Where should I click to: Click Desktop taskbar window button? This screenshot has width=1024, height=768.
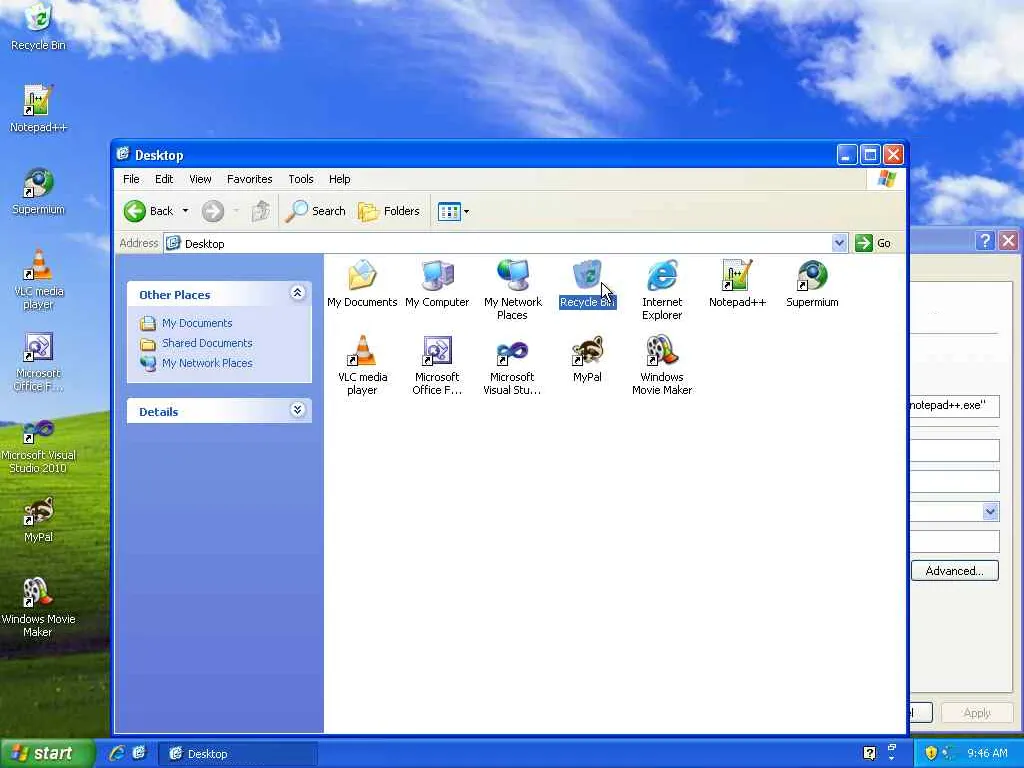tap(238, 754)
